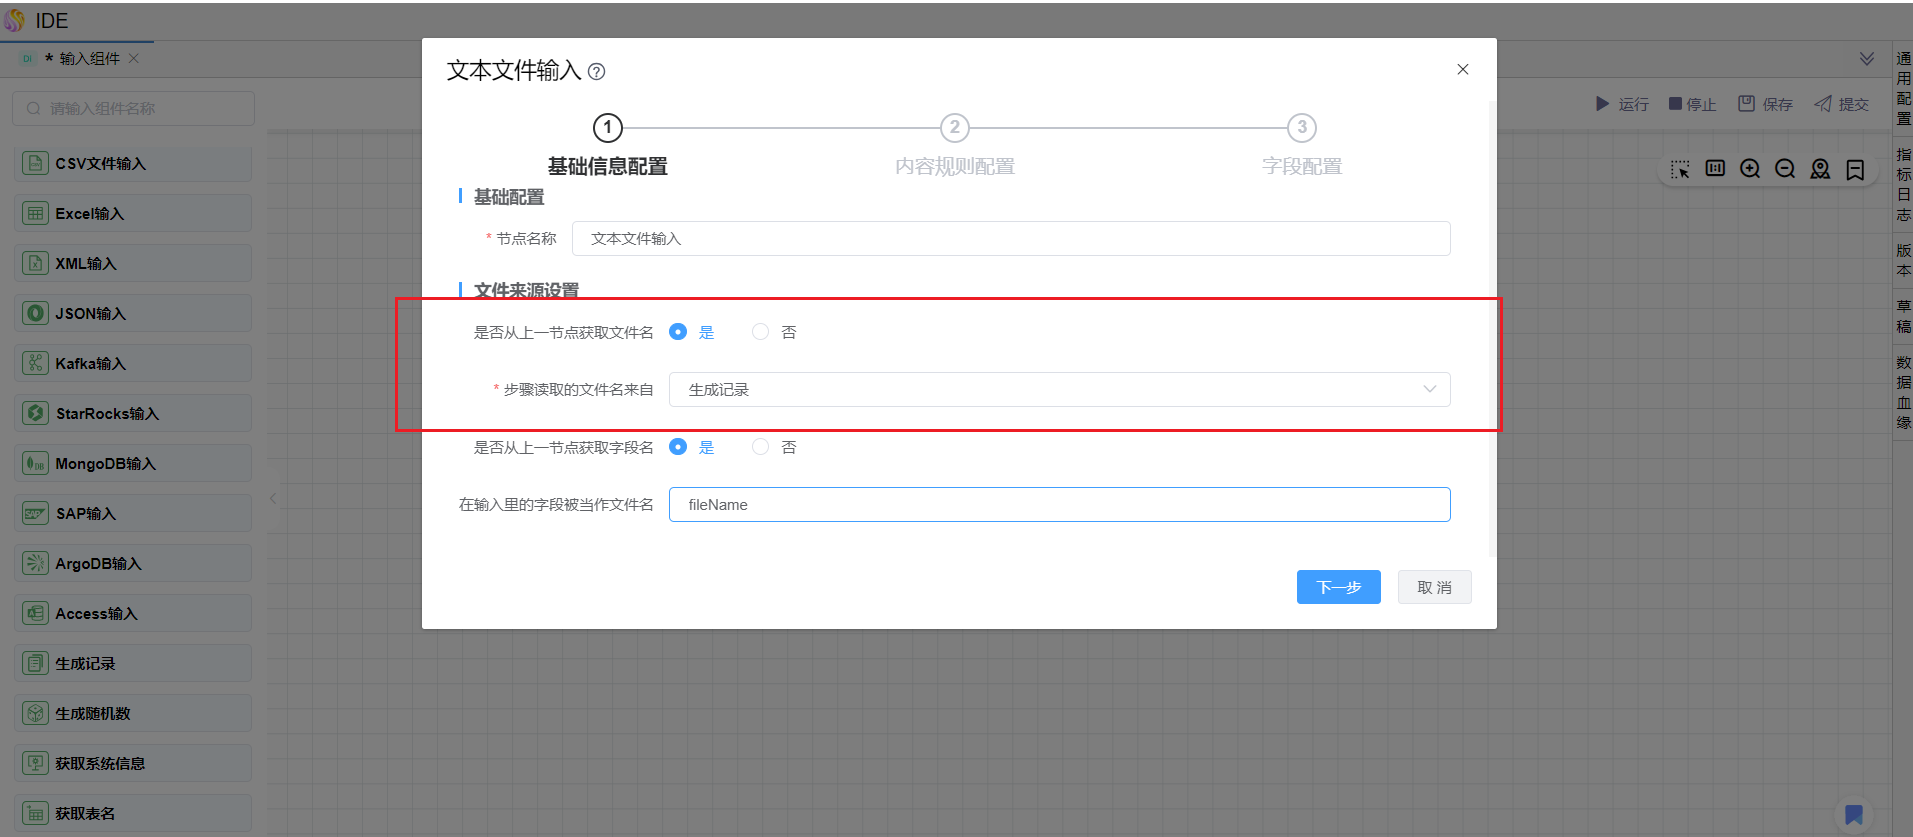Select the JSON输入 component icon
The height and width of the screenshot is (837, 1913).
(x=35, y=313)
